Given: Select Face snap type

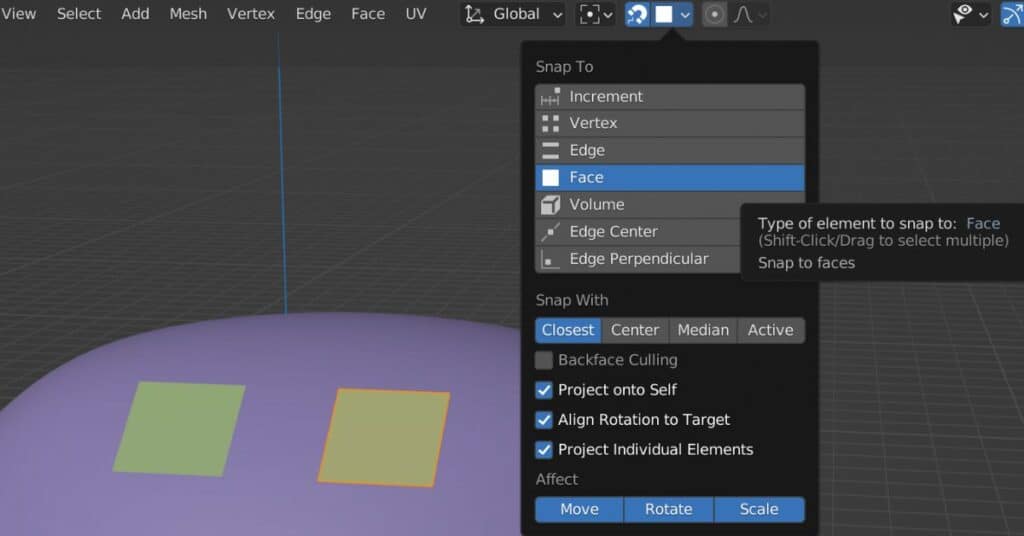Looking at the screenshot, I should [670, 178].
